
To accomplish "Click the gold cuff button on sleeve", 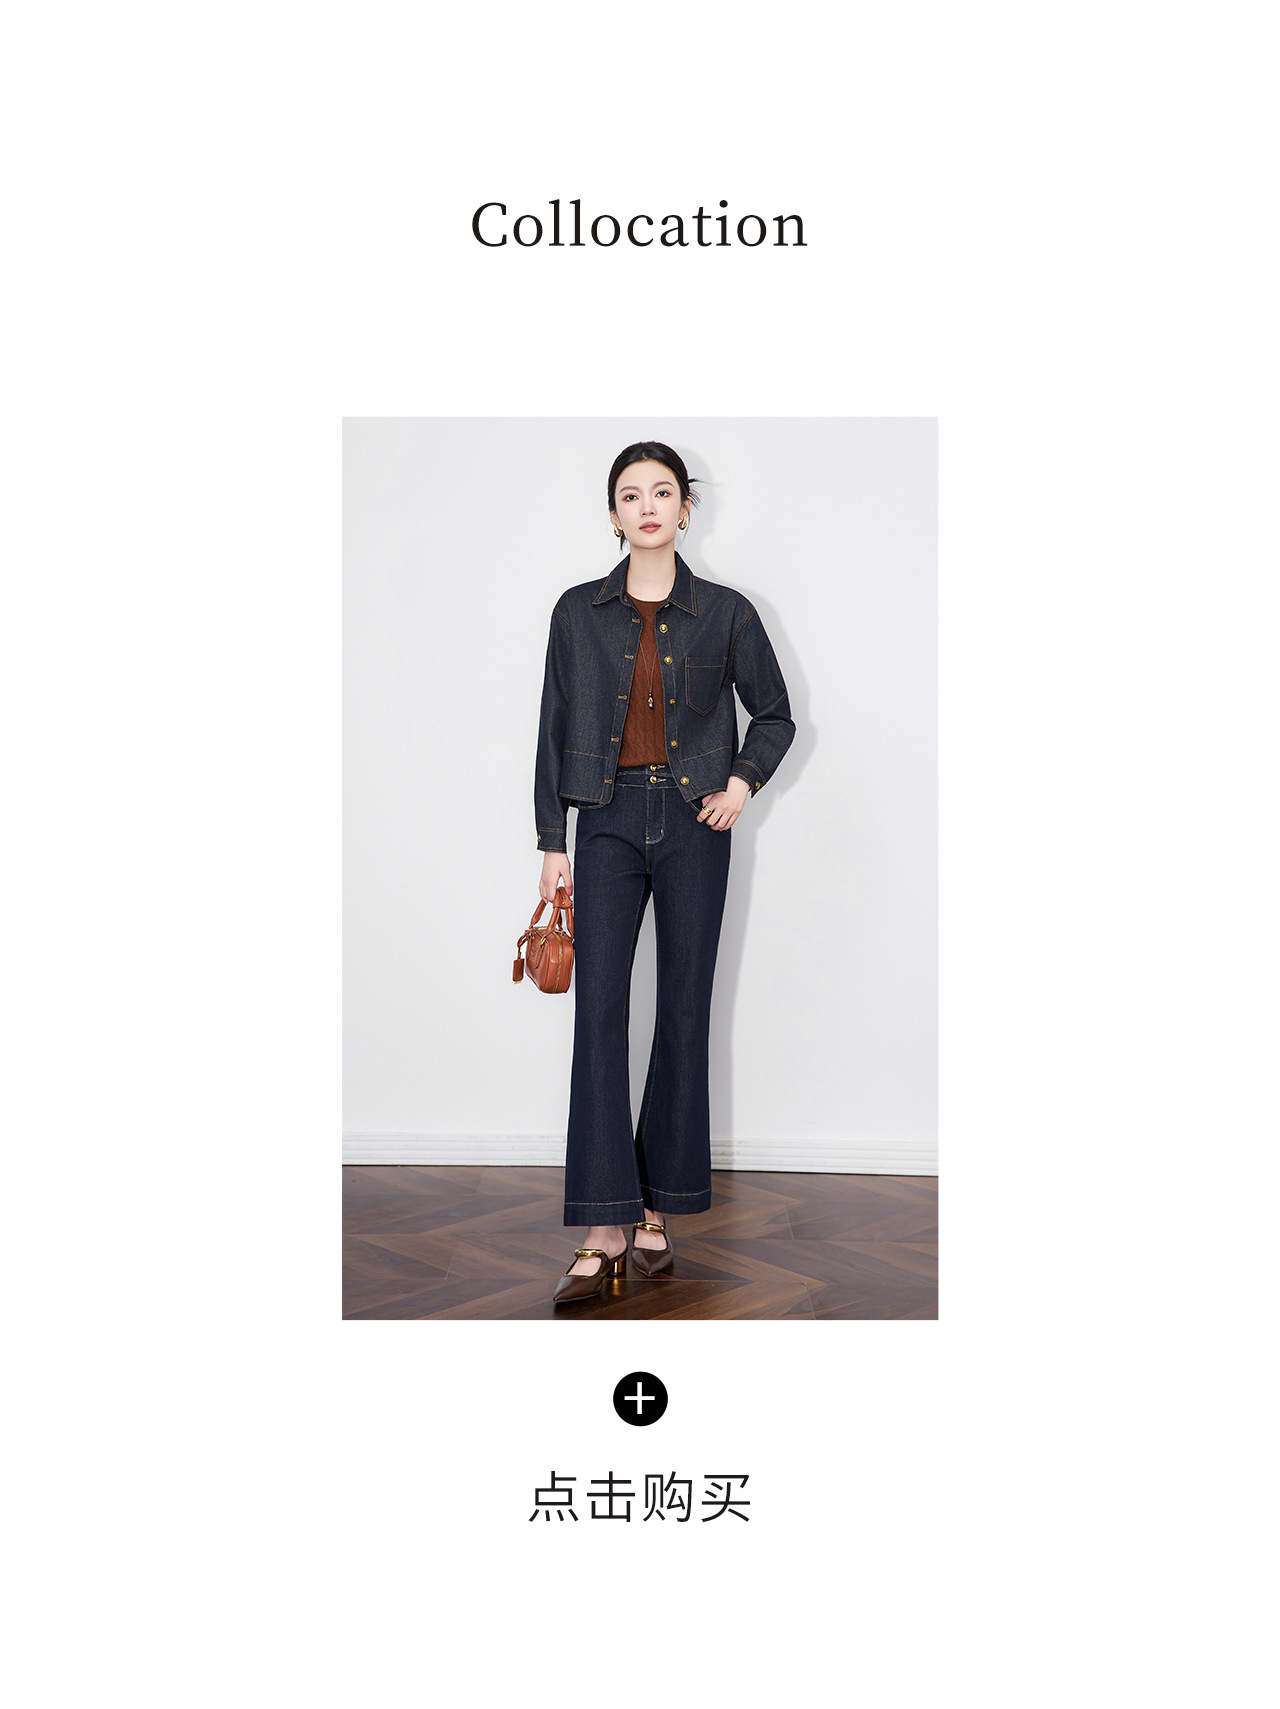I will tap(757, 785).
